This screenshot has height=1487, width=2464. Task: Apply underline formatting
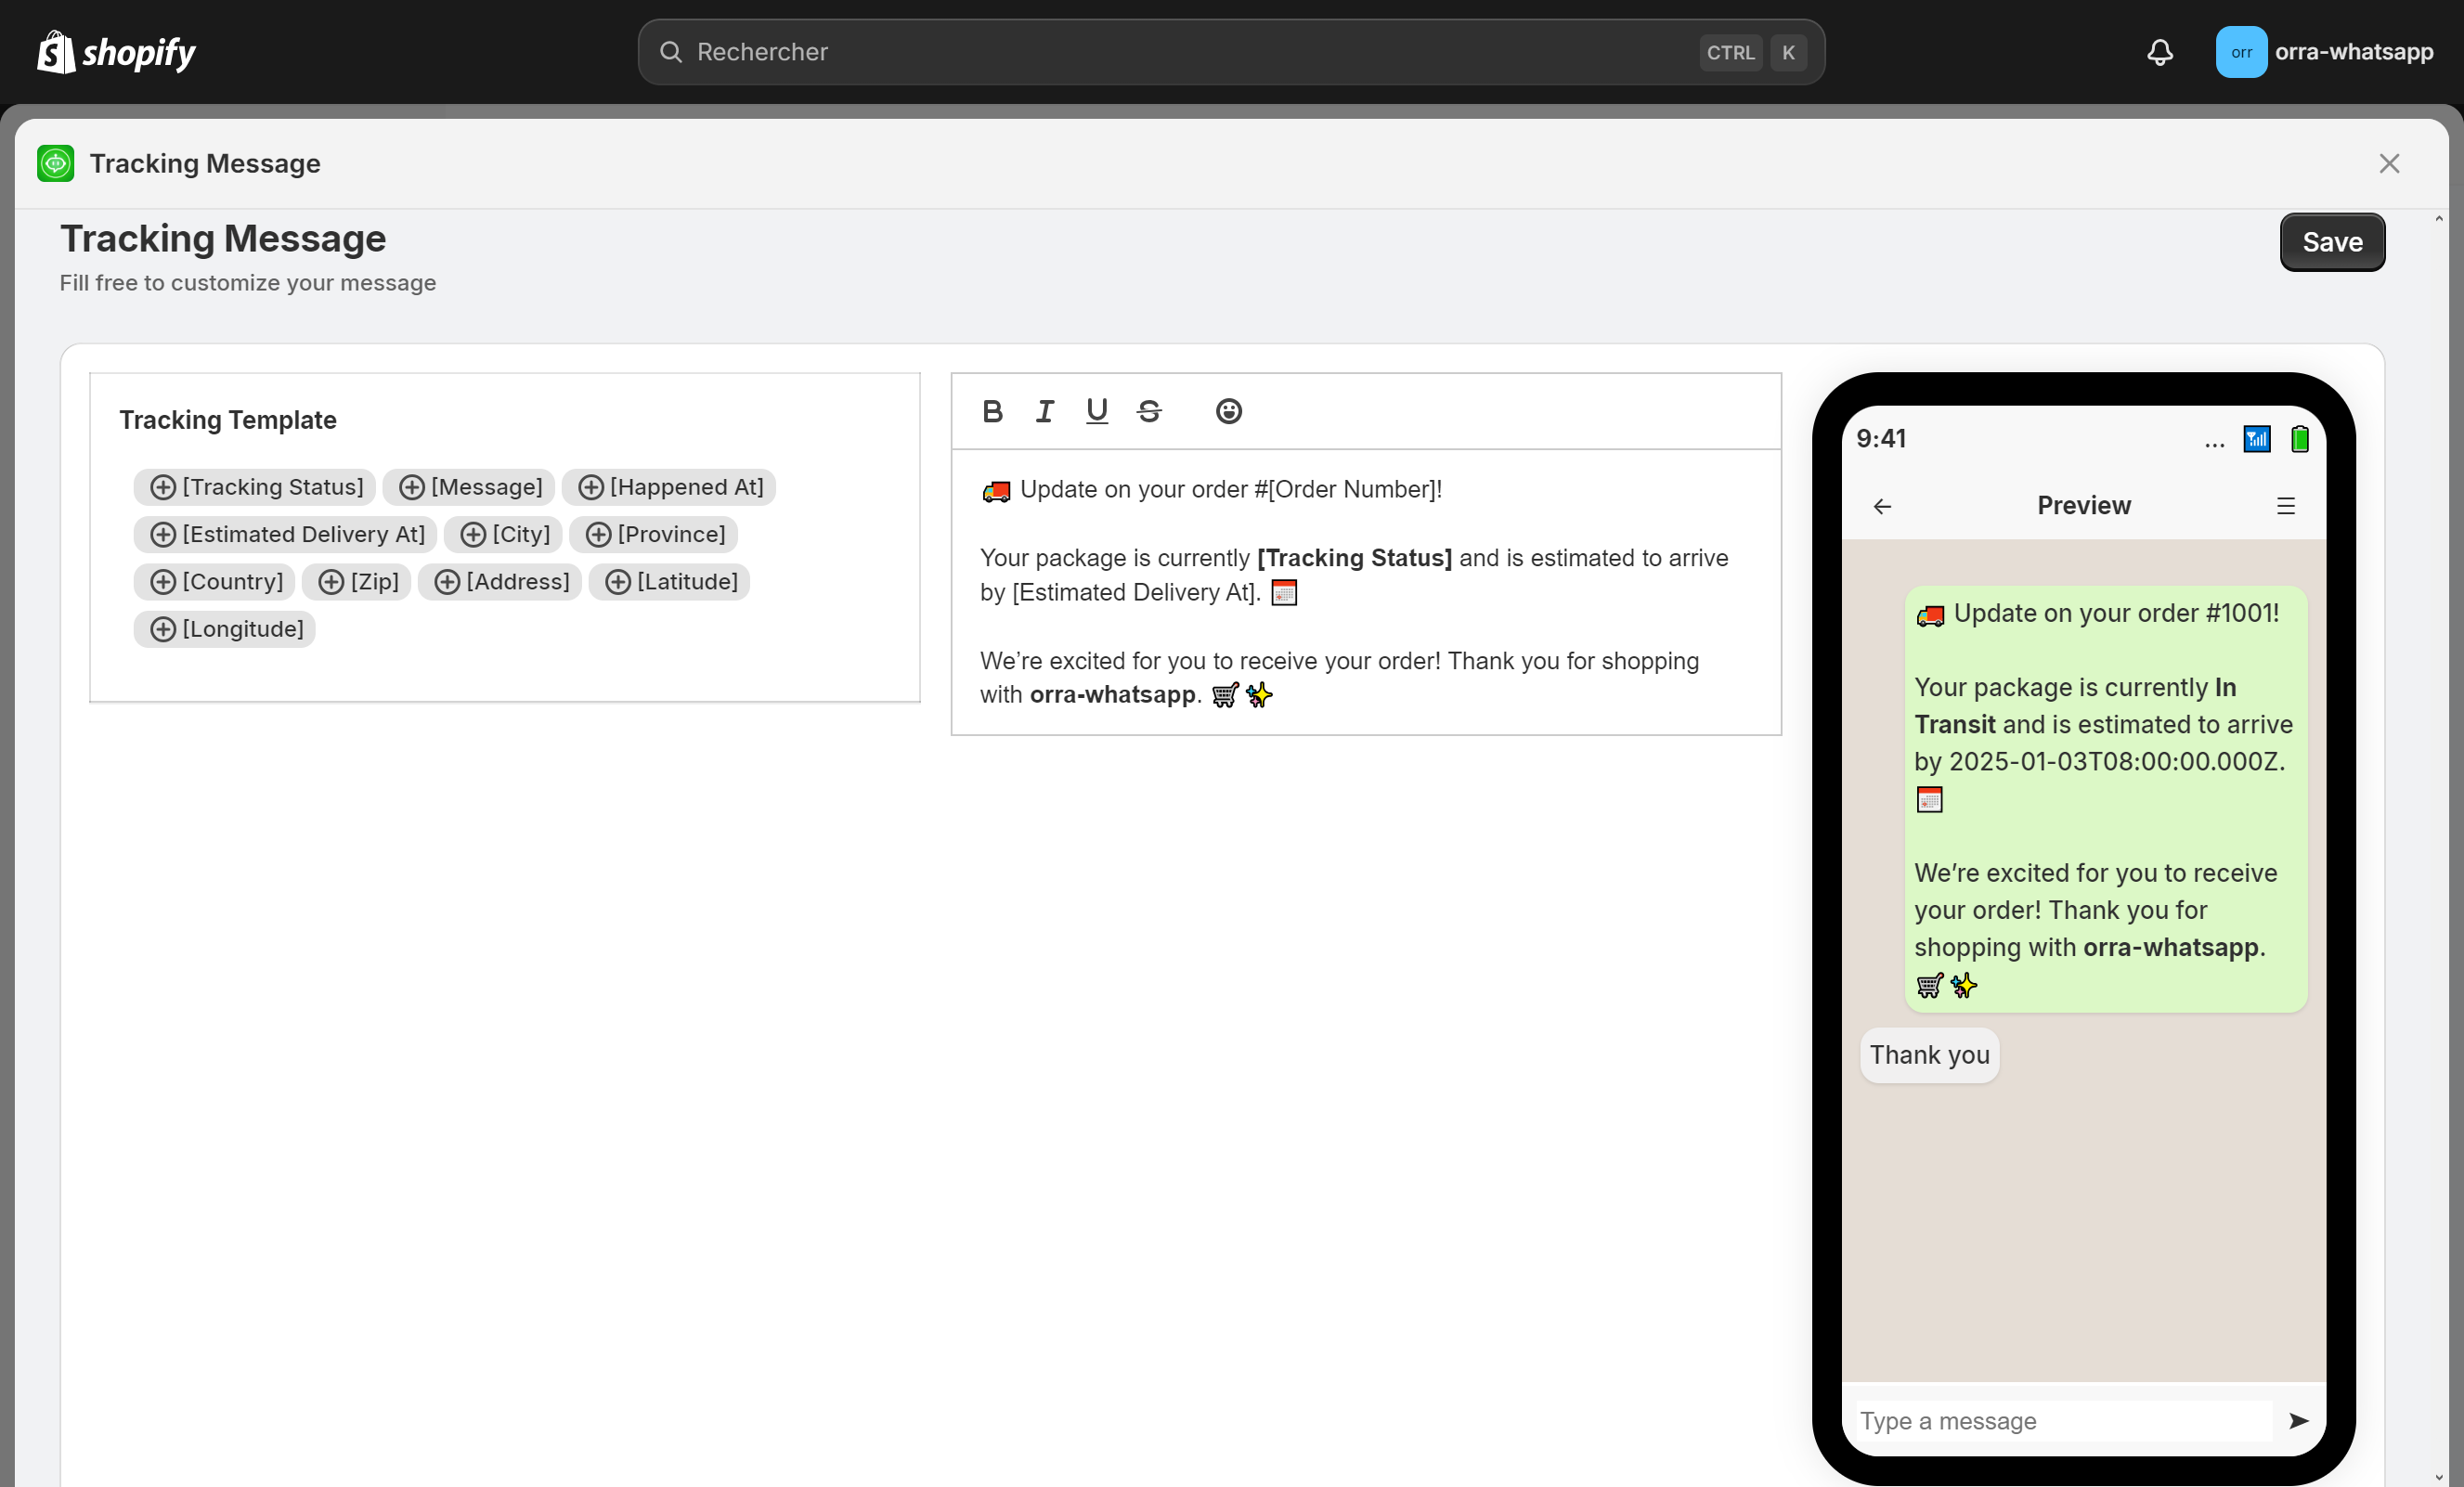pos(1097,411)
